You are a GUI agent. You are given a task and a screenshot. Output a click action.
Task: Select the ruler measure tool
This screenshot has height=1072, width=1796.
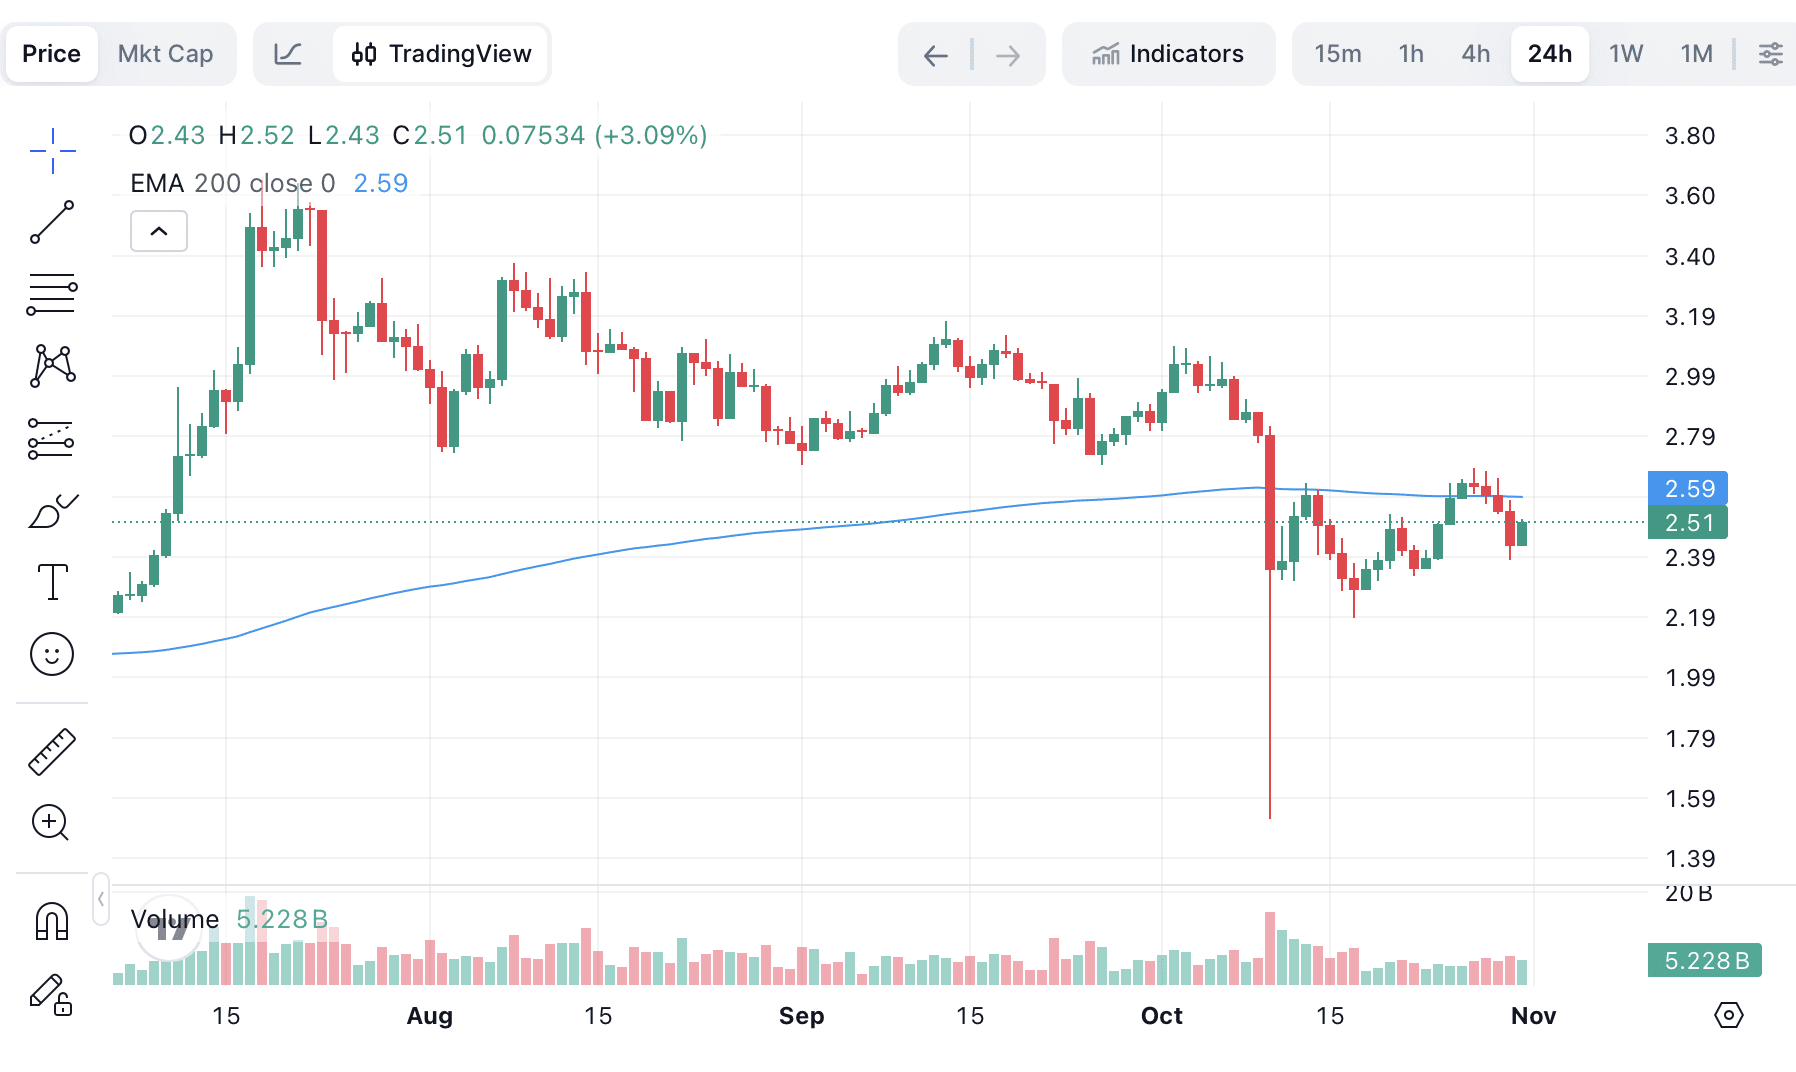[x=52, y=752]
